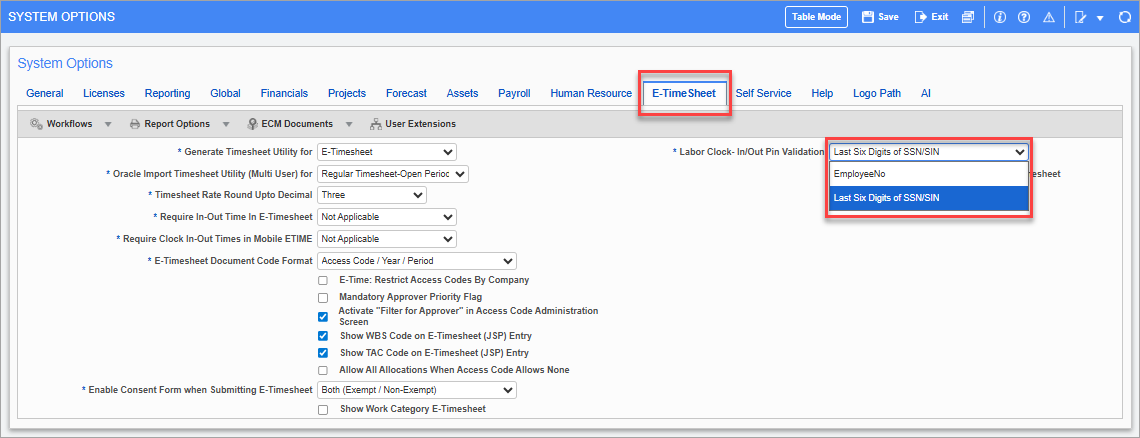This screenshot has height=438, width=1140.
Task: Click ECM Documents in the toolbar
Action: coord(289,124)
